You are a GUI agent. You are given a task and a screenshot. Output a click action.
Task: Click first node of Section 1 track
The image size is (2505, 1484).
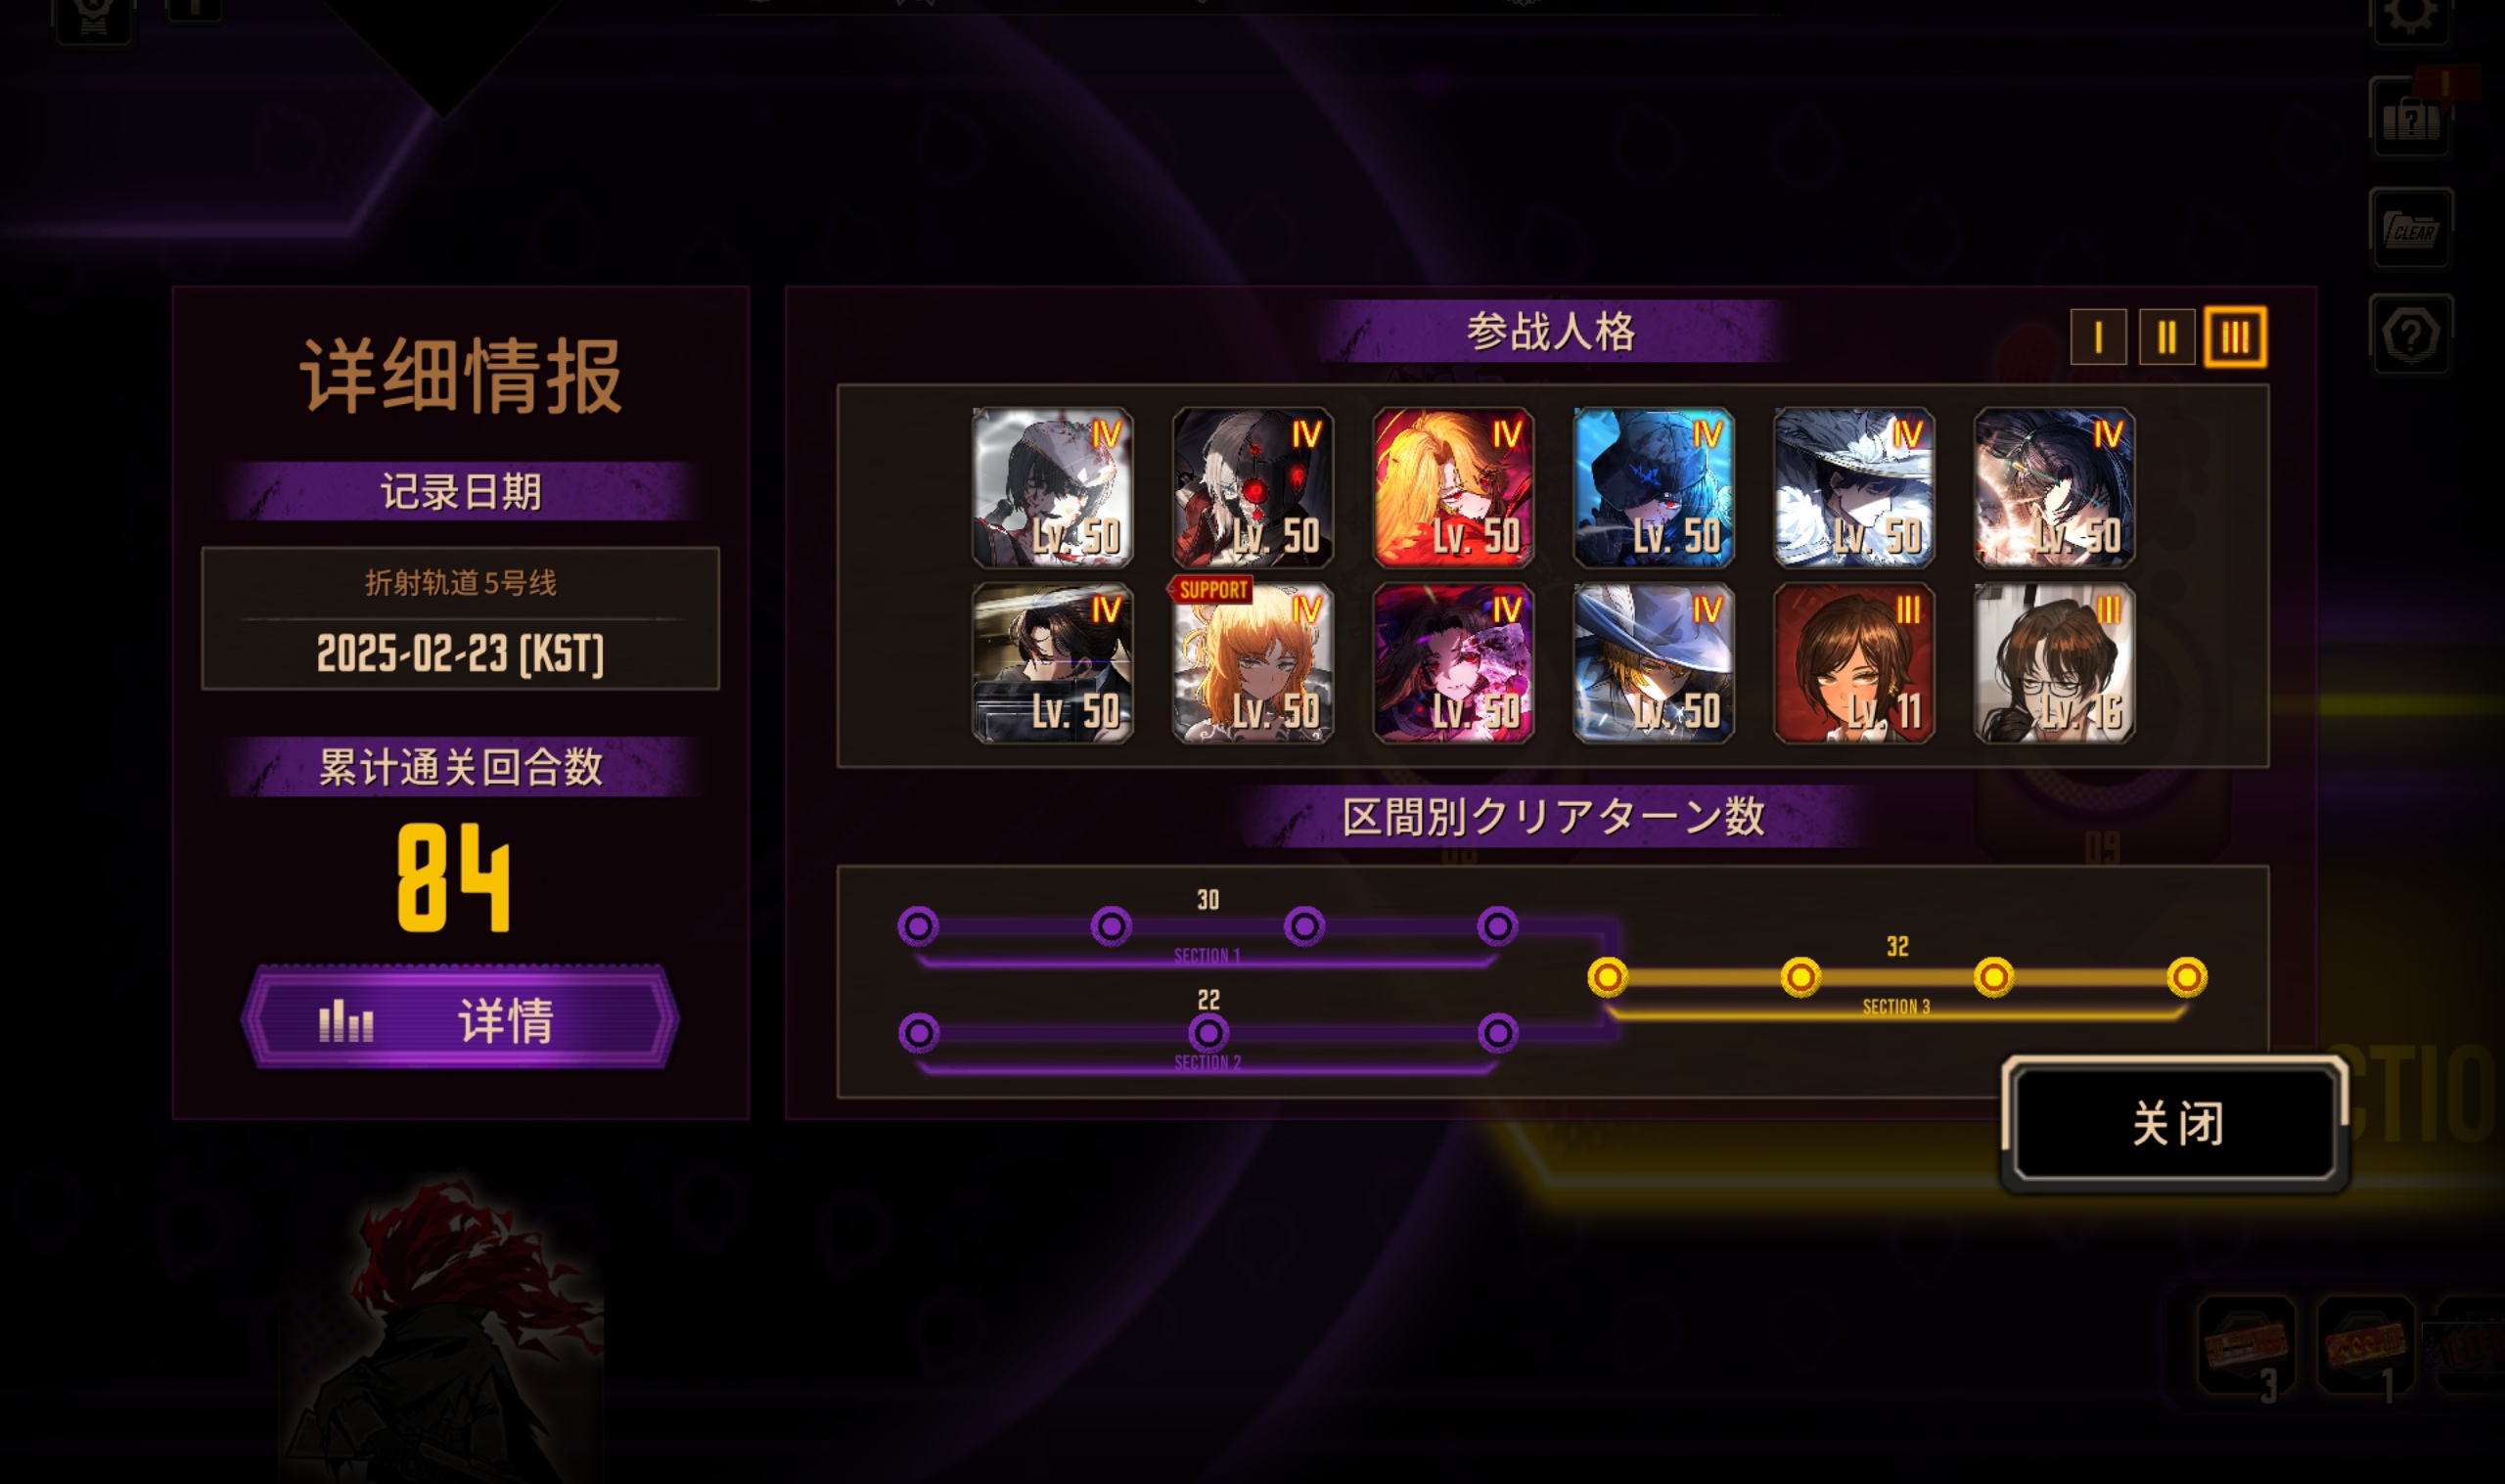coord(918,926)
